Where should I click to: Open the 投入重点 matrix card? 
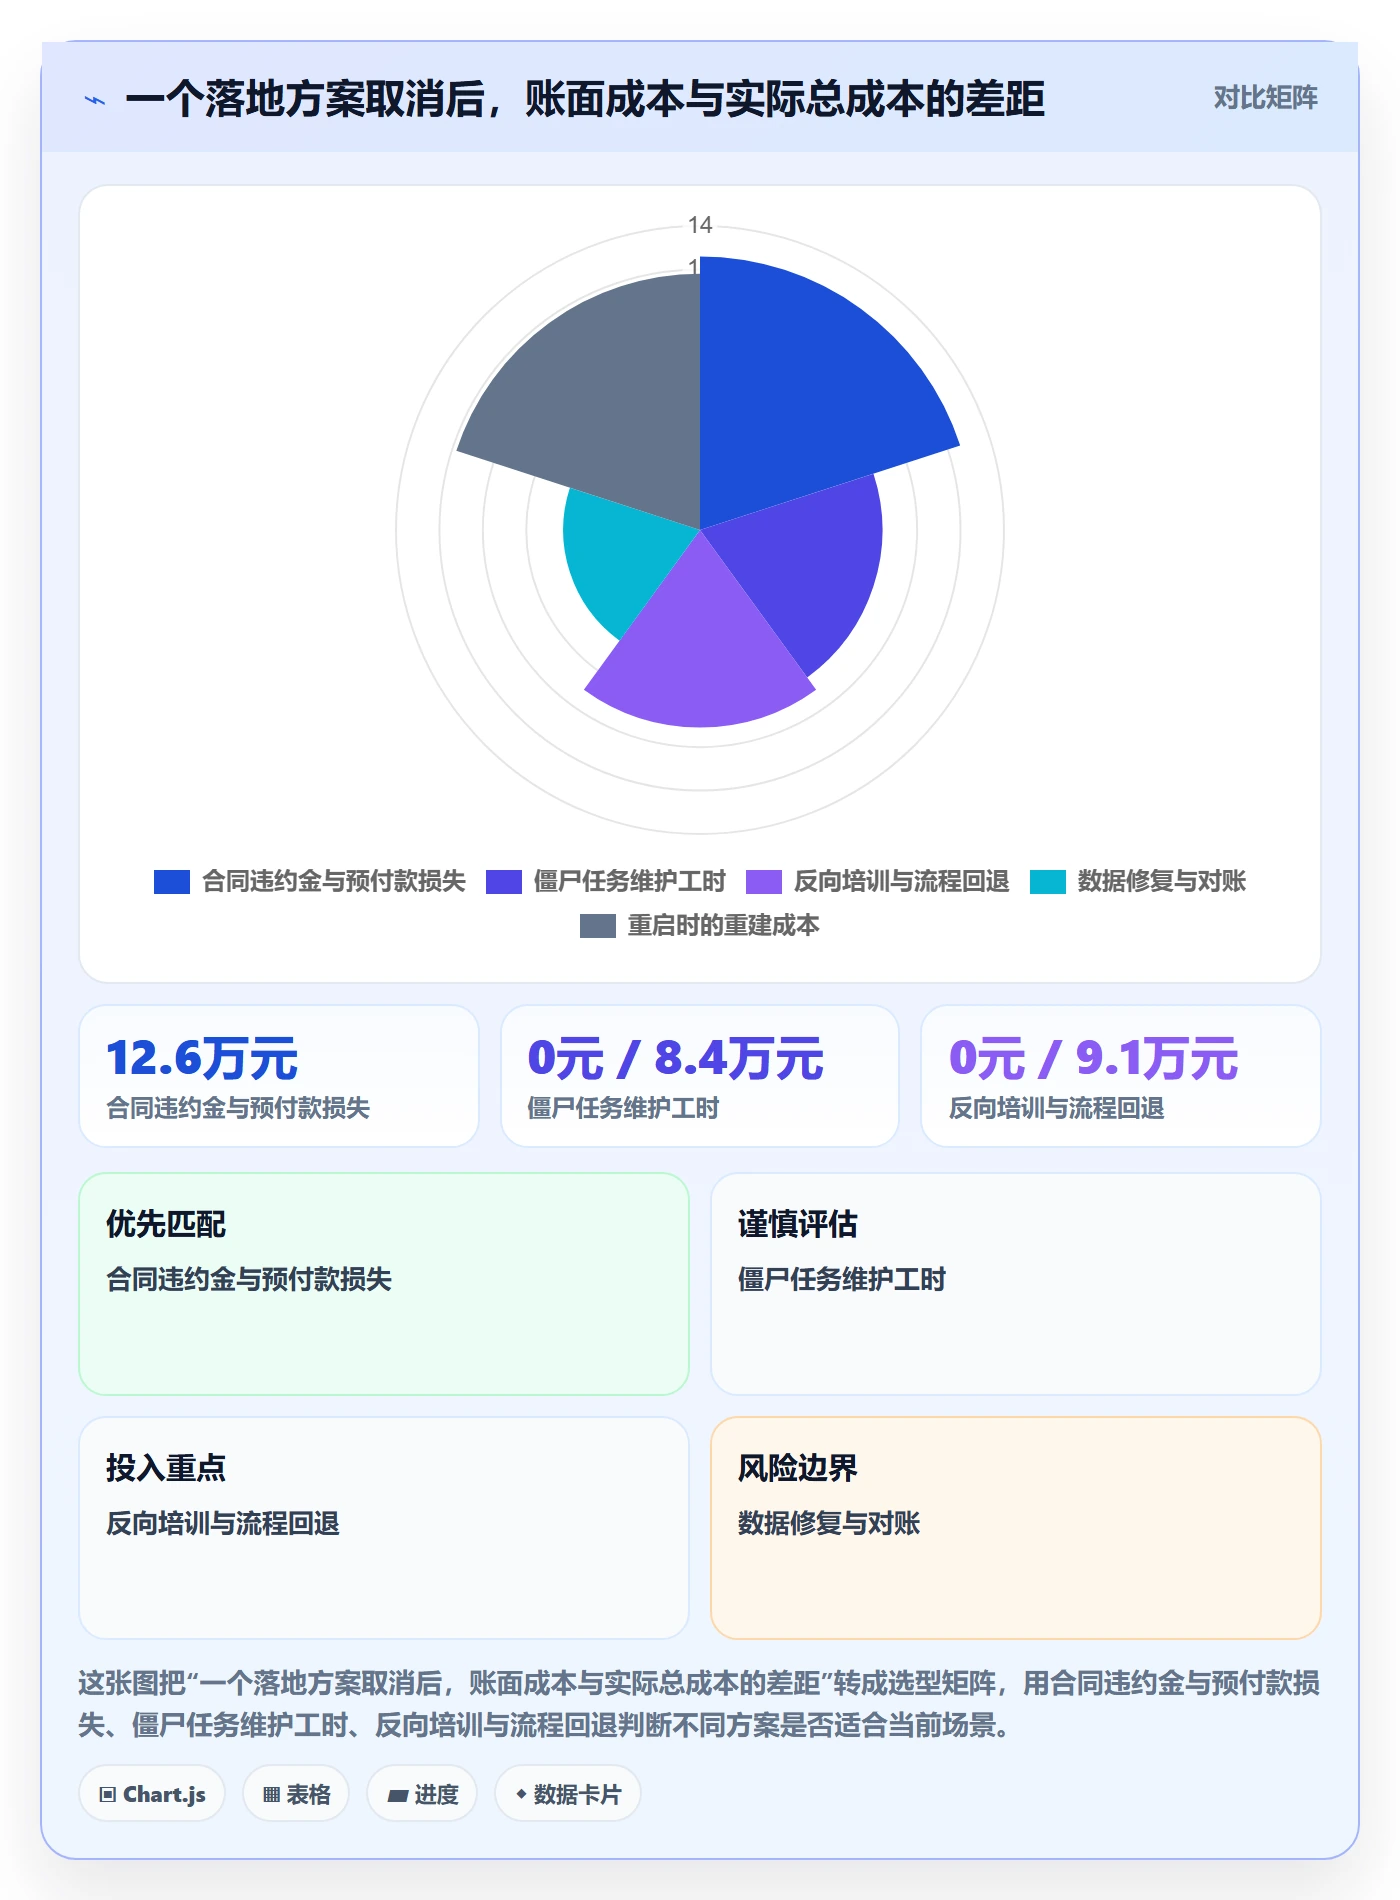(384, 1528)
